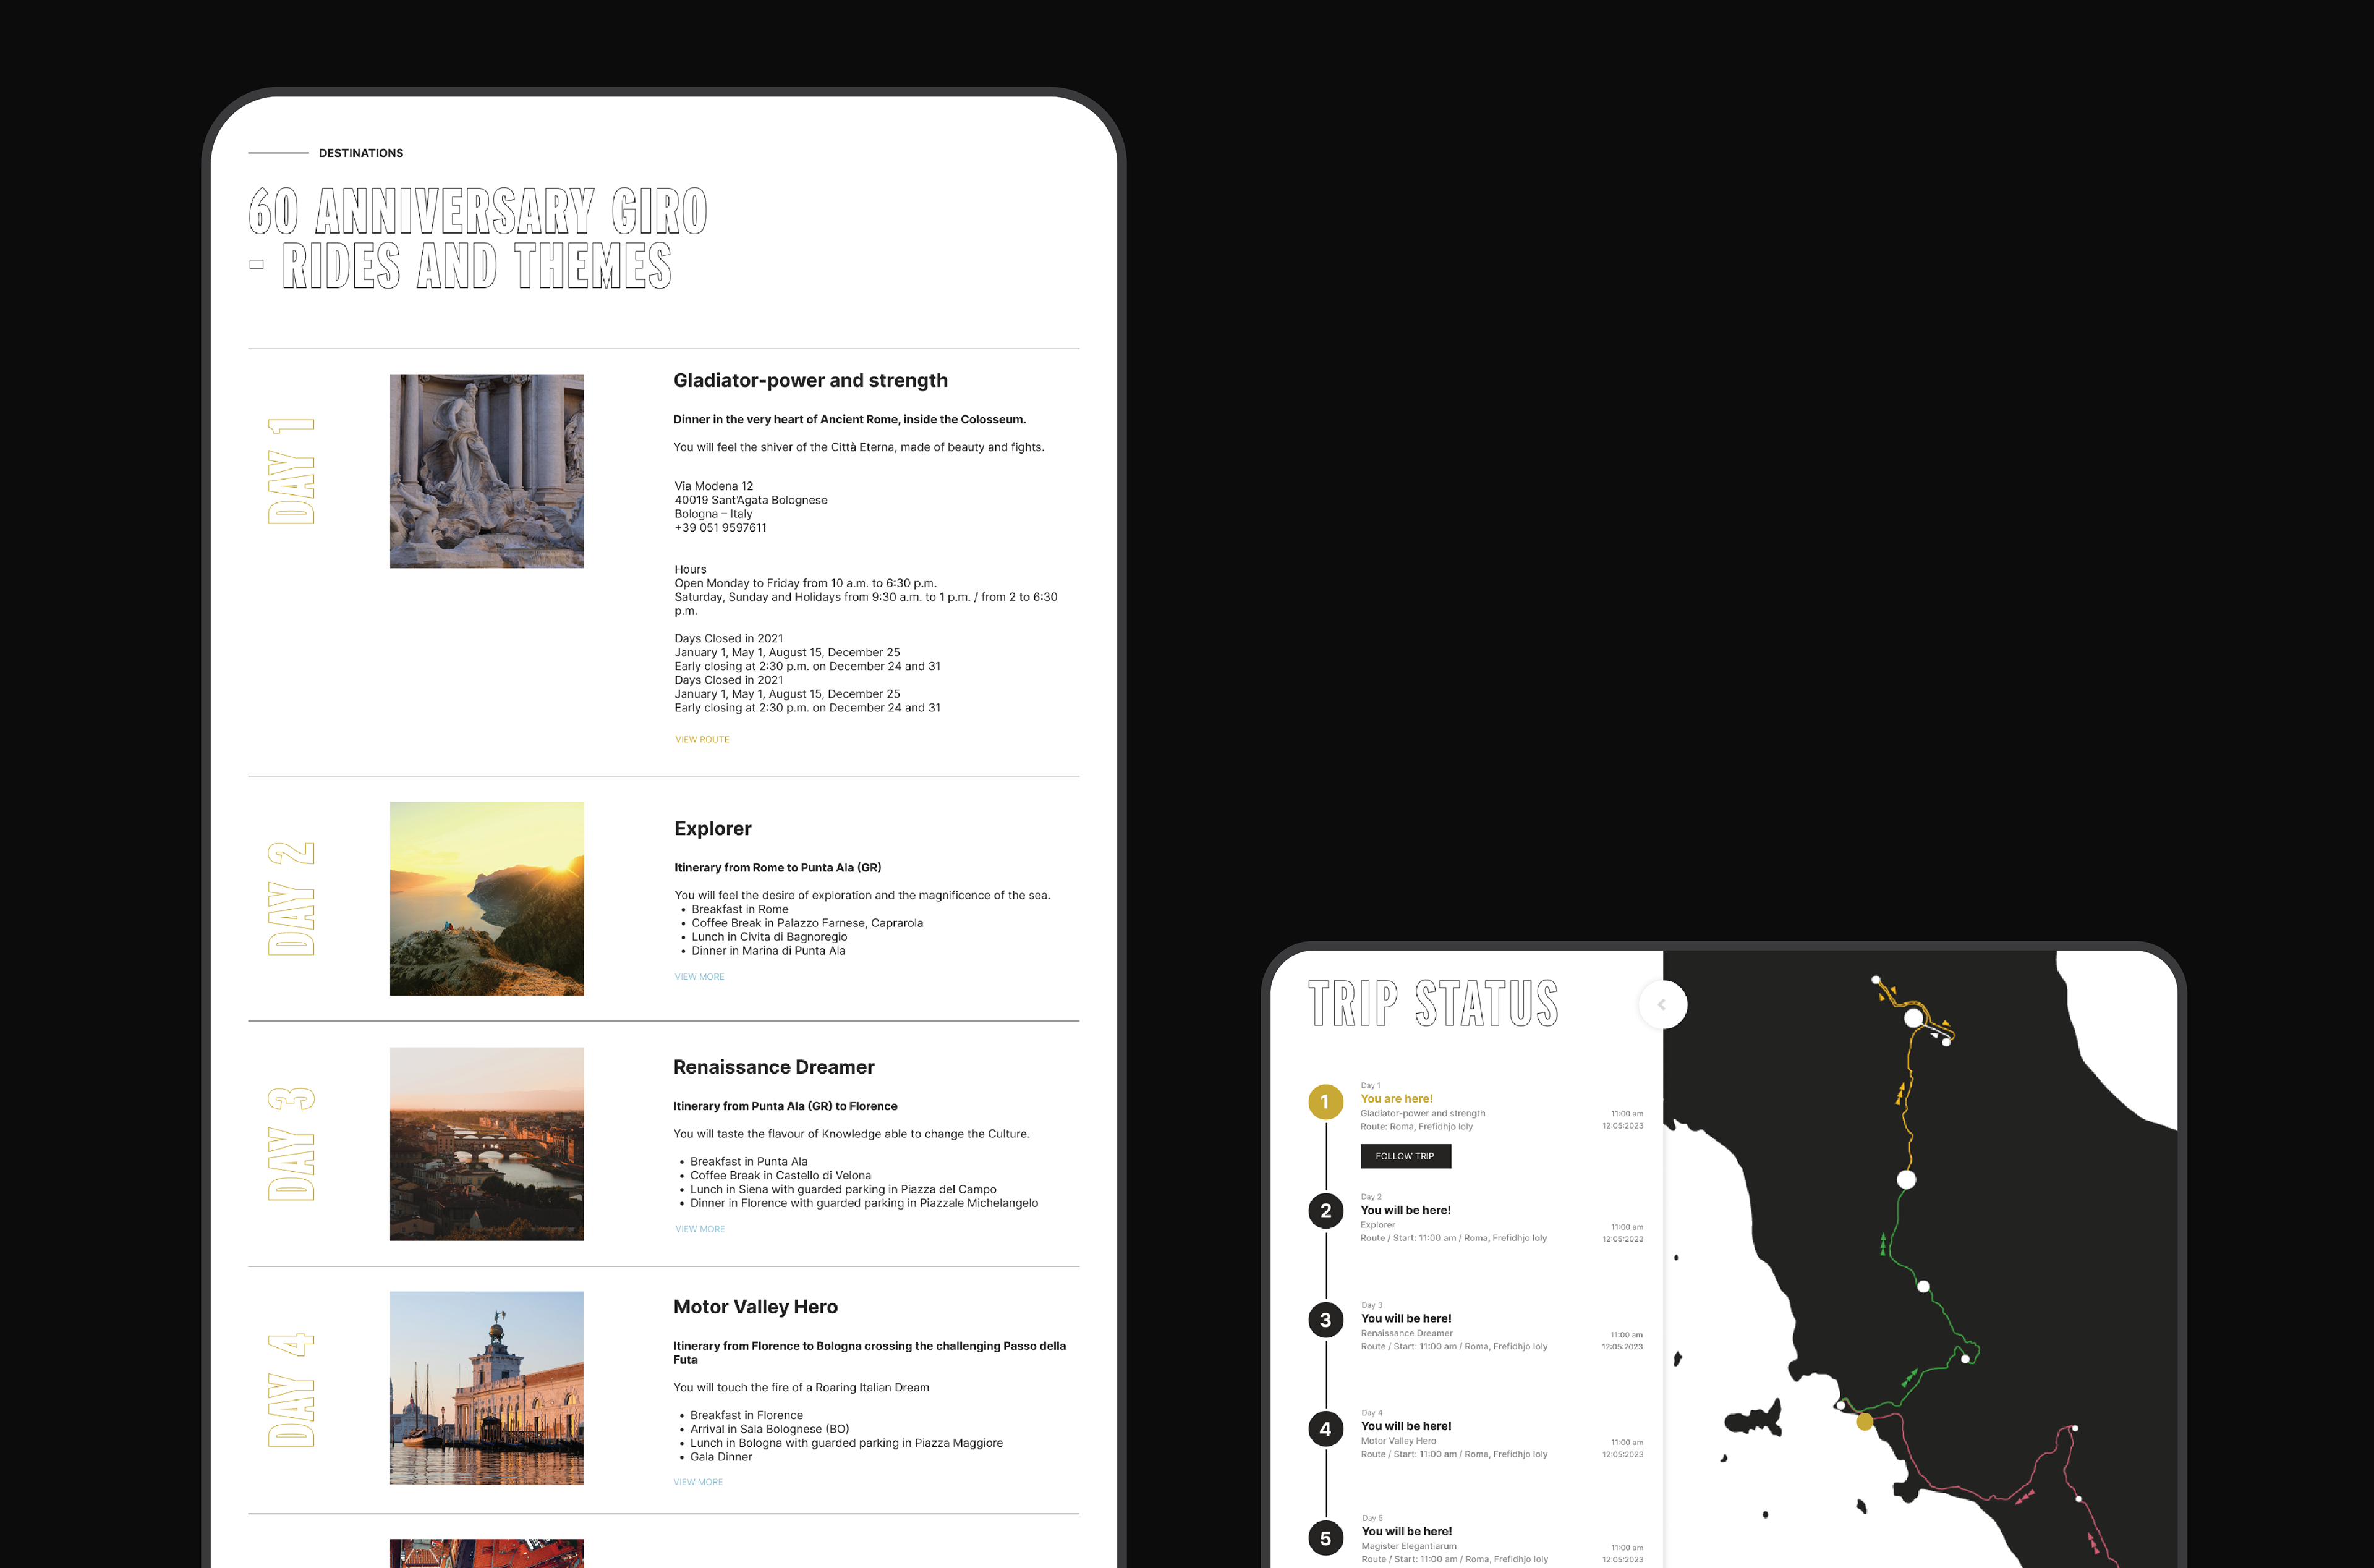Collapse Trip Status panel with chevron arrow

(x=1662, y=1005)
